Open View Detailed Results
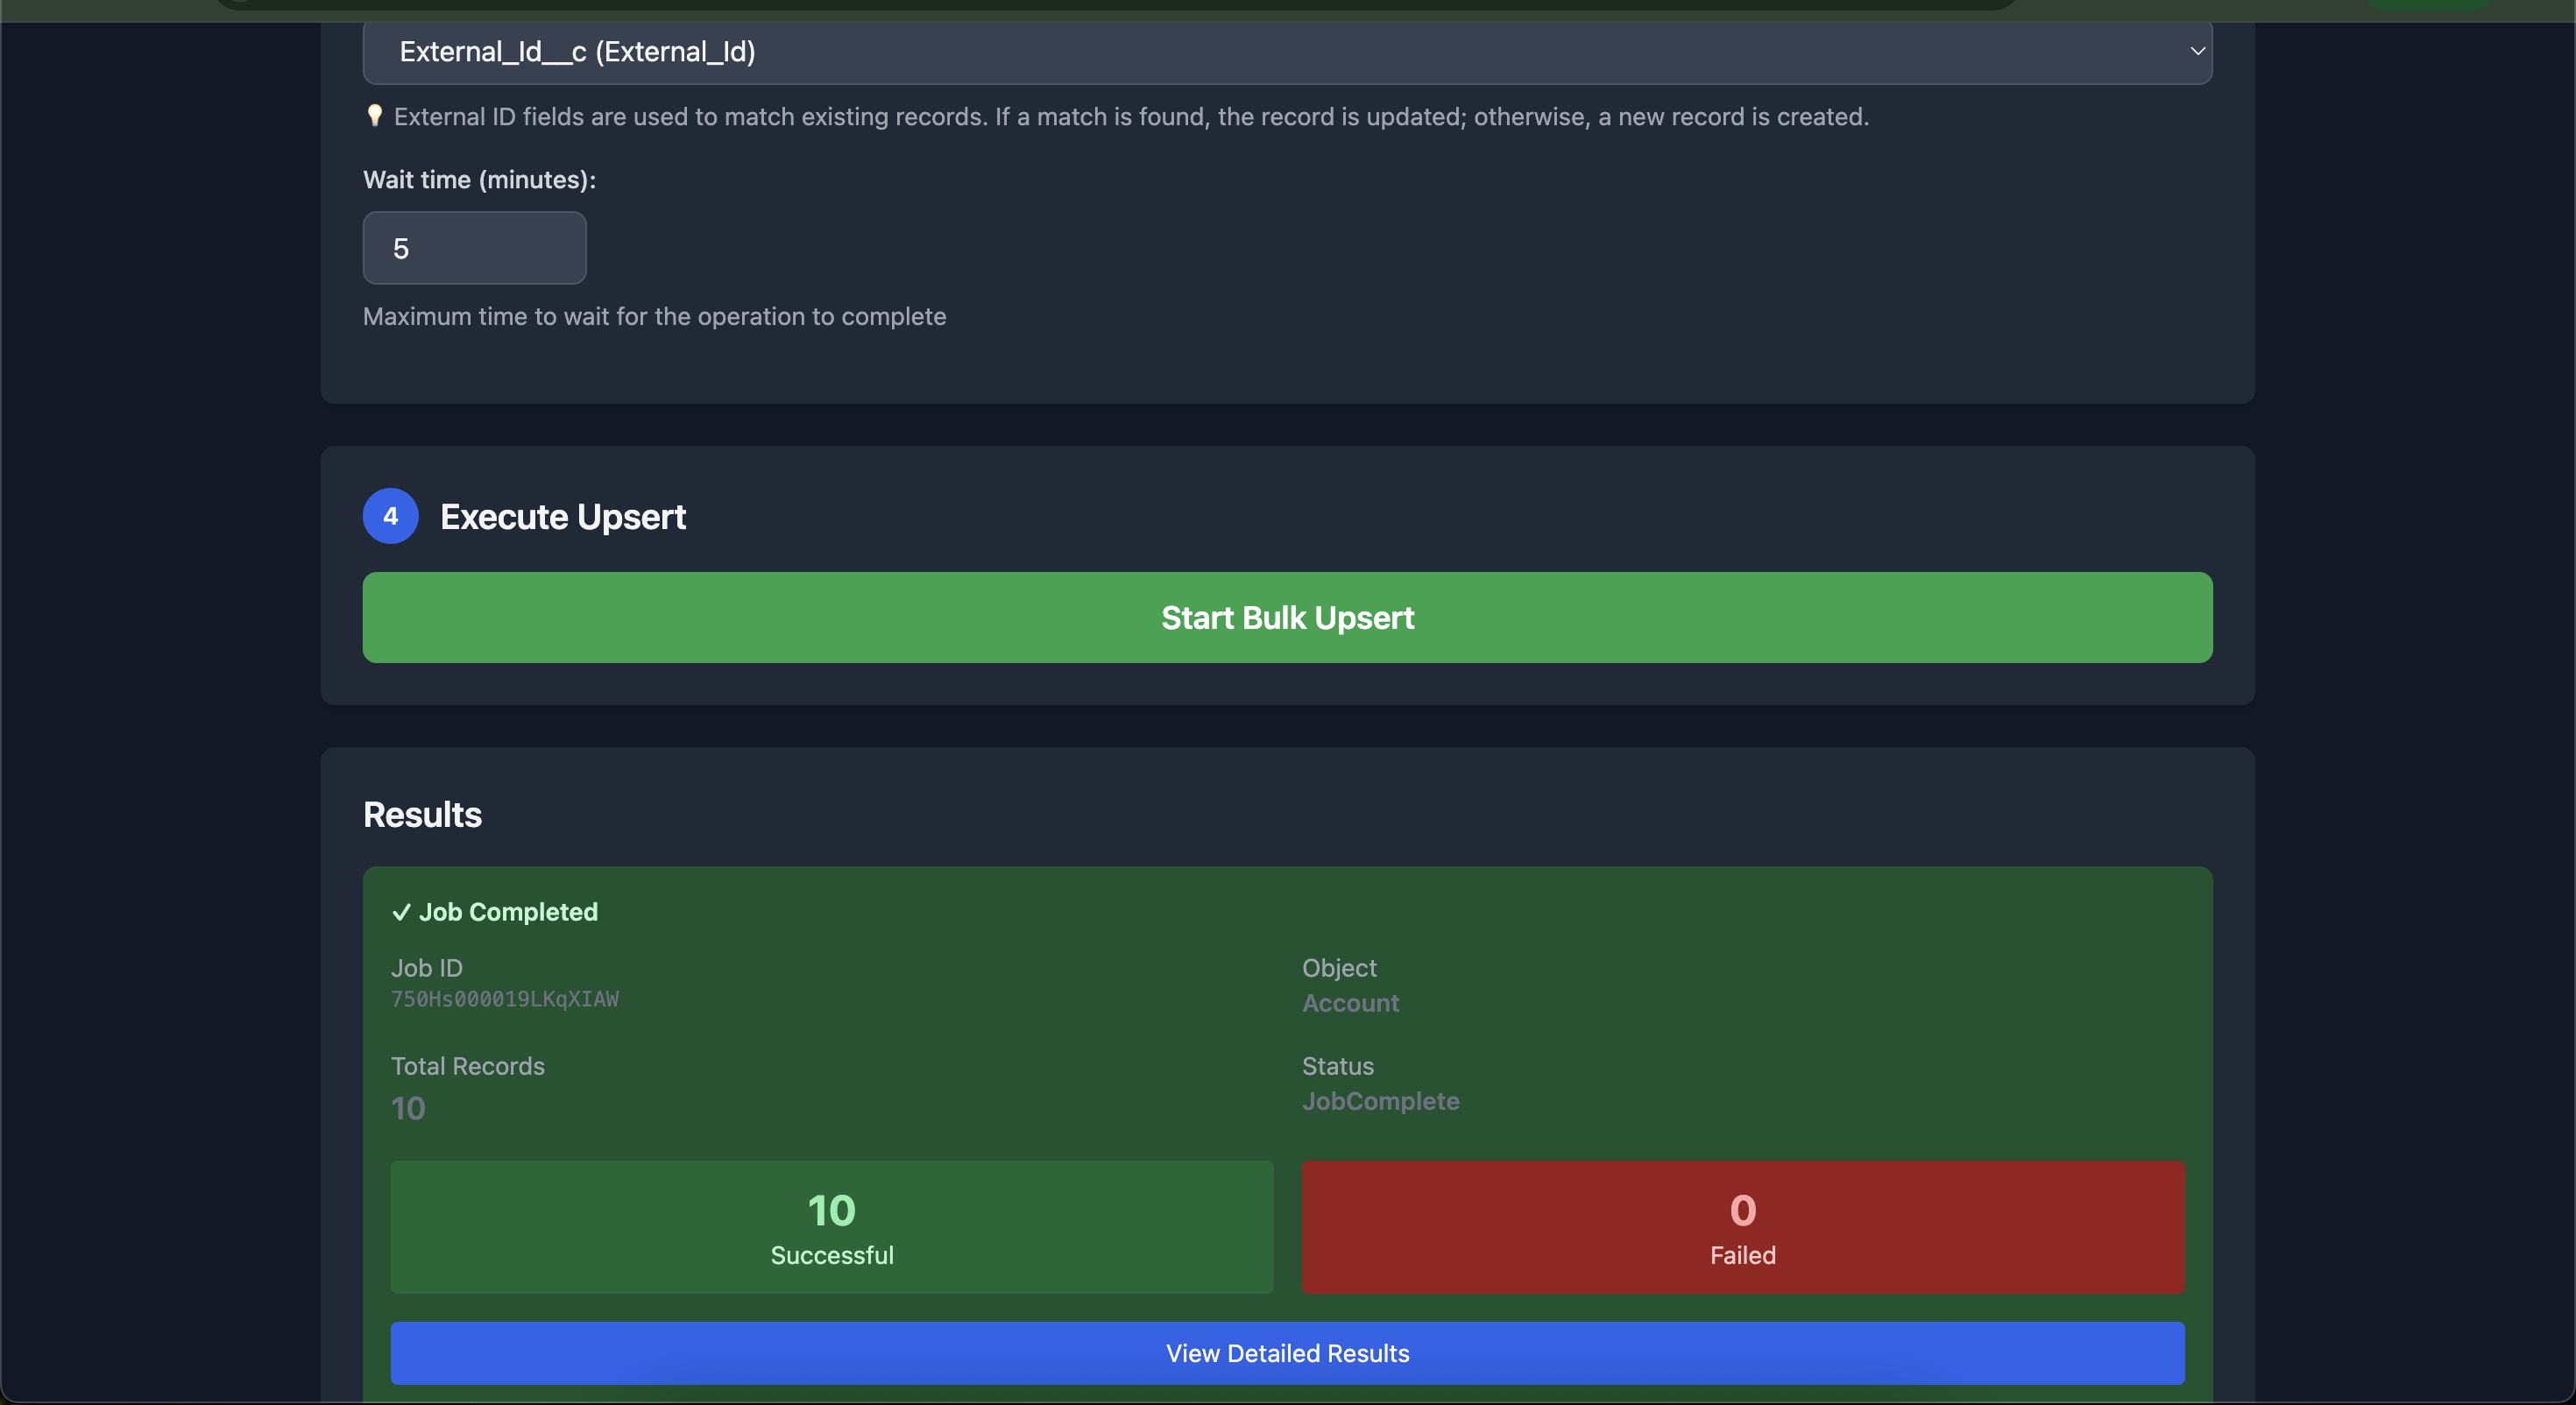The height and width of the screenshot is (1405, 2576). pyautogui.click(x=1287, y=1353)
